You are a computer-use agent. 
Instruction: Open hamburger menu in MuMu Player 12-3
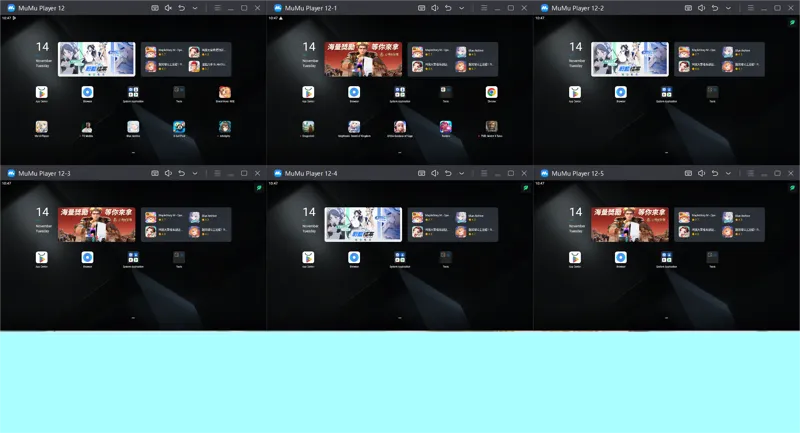click(x=217, y=173)
